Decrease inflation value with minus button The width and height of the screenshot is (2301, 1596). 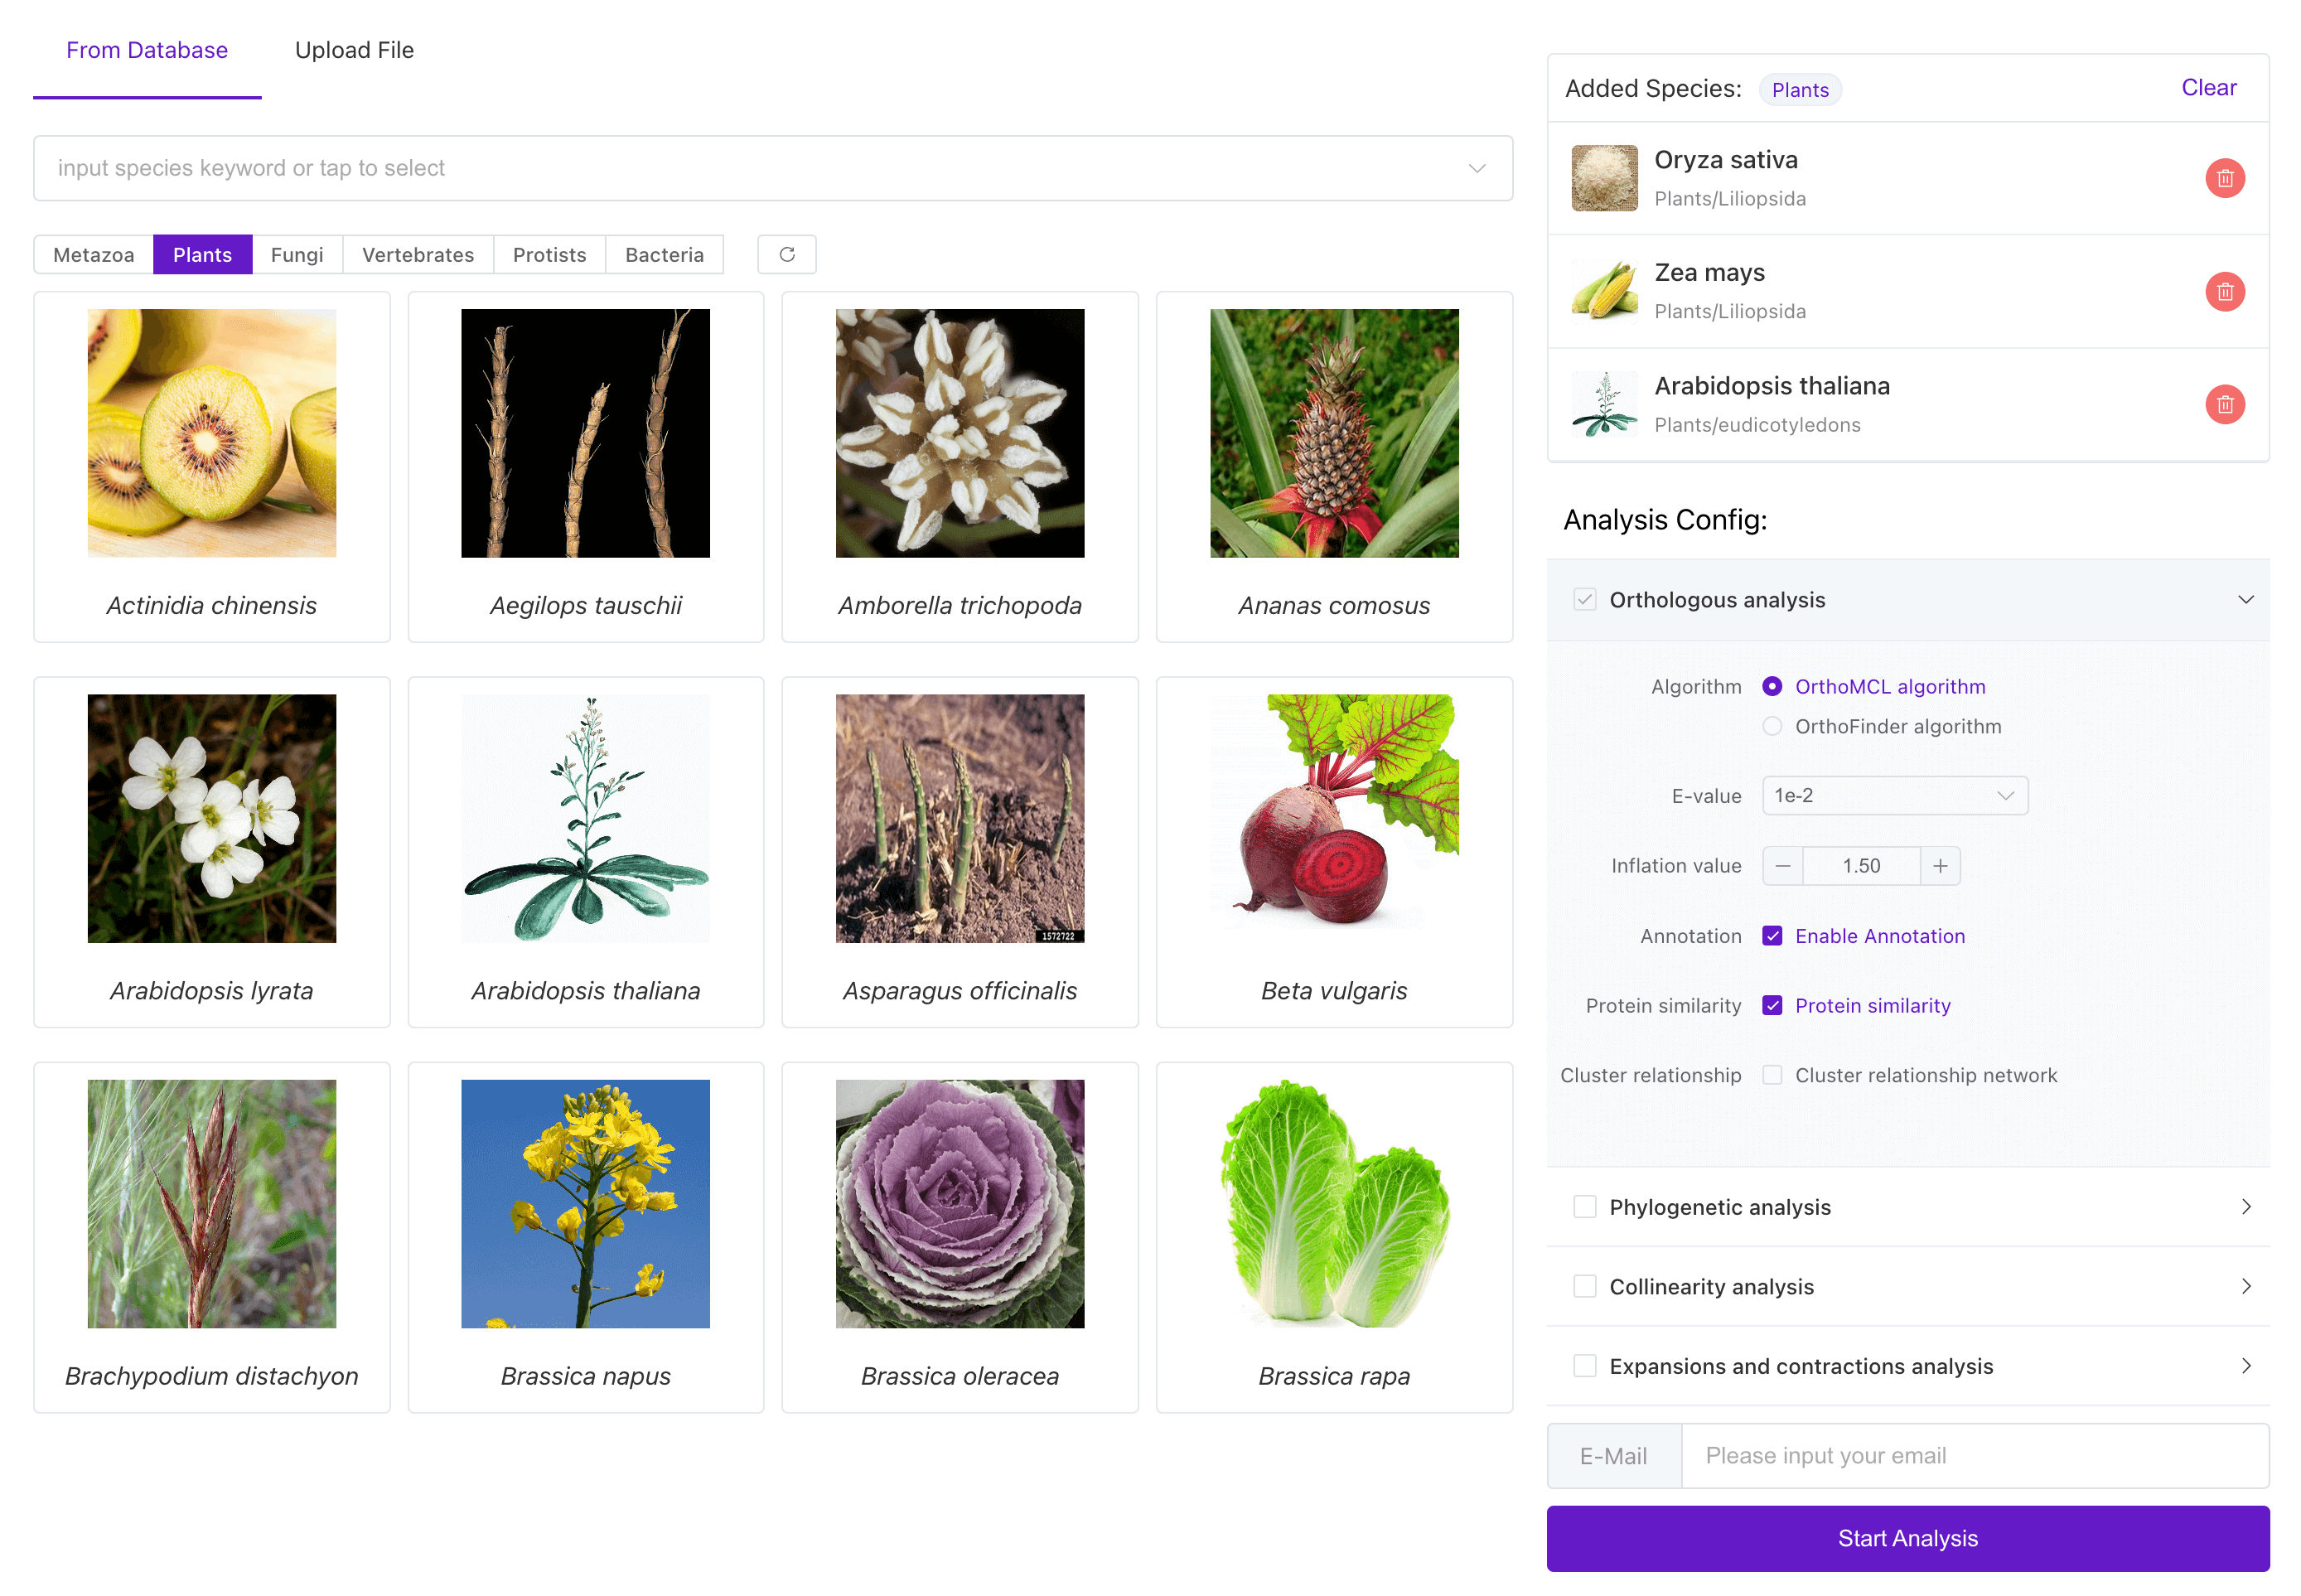point(1783,866)
